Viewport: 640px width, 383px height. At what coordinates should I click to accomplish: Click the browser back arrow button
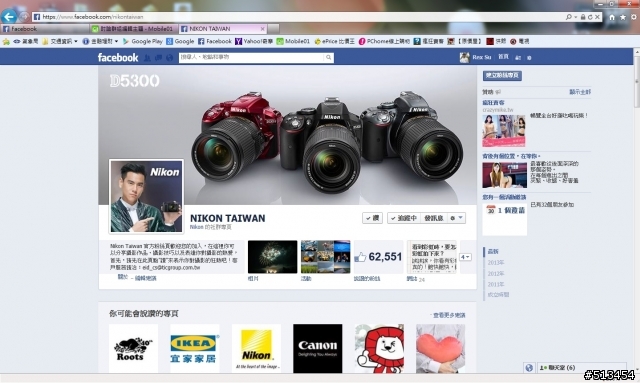click(x=9, y=17)
